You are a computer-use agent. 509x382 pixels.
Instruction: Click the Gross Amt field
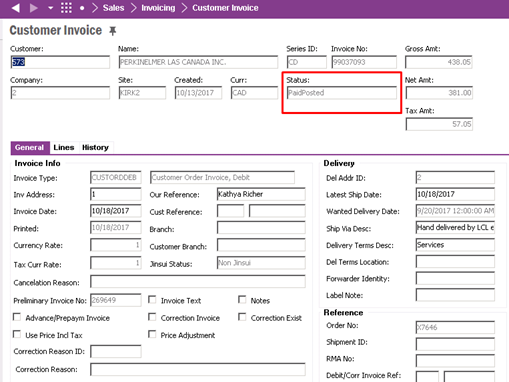click(439, 62)
